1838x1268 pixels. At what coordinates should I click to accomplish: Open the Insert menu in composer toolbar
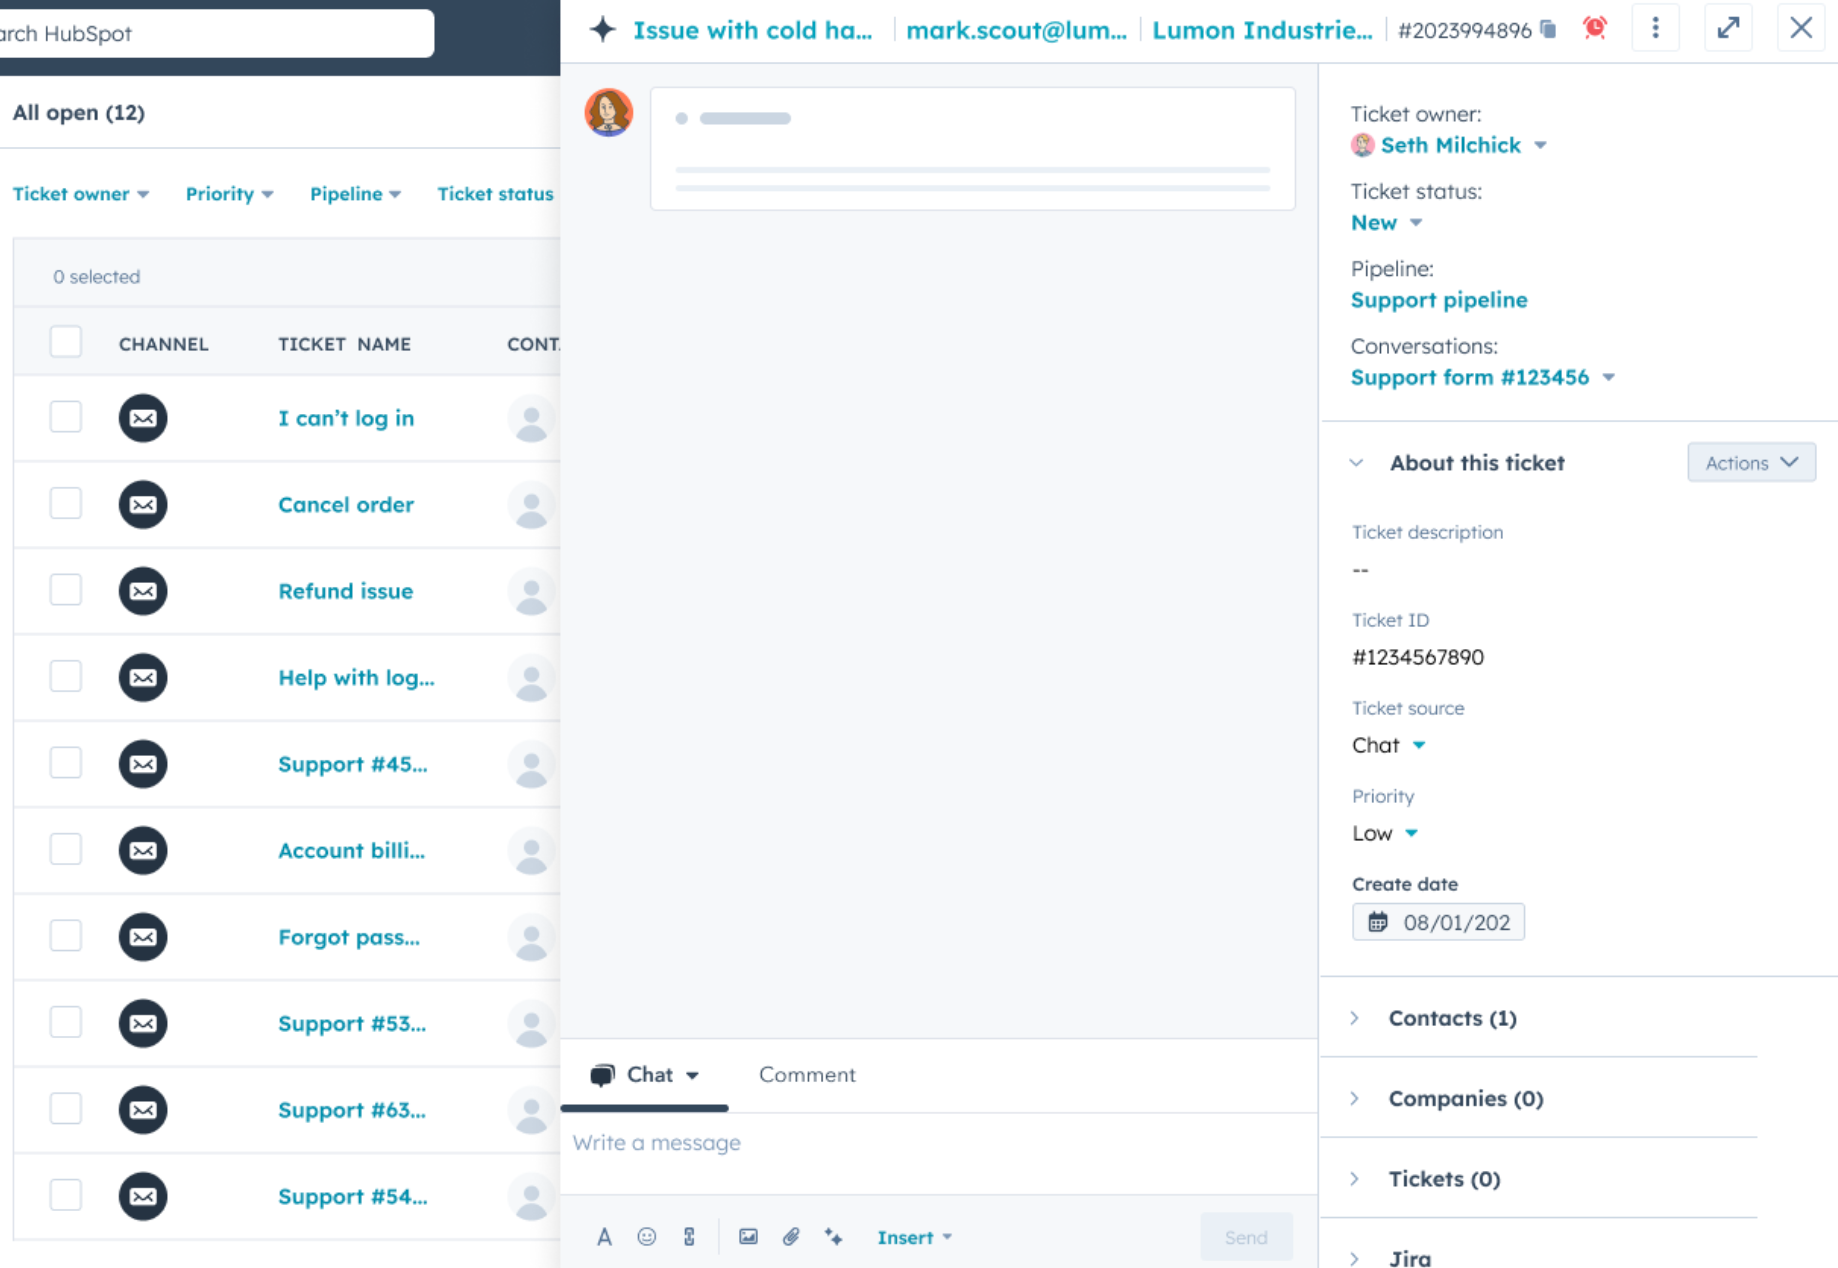pos(914,1237)
